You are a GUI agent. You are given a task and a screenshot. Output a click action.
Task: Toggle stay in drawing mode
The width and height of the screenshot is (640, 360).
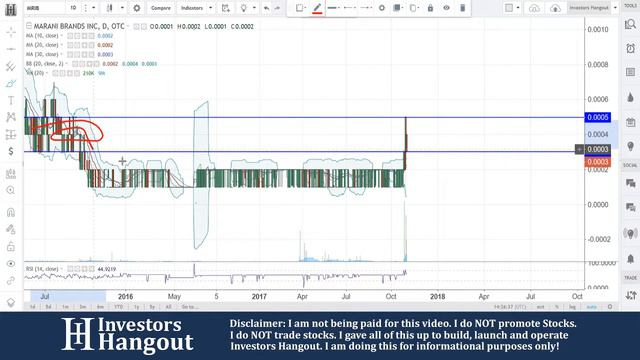pyautogui.click(x=11, y=229)
